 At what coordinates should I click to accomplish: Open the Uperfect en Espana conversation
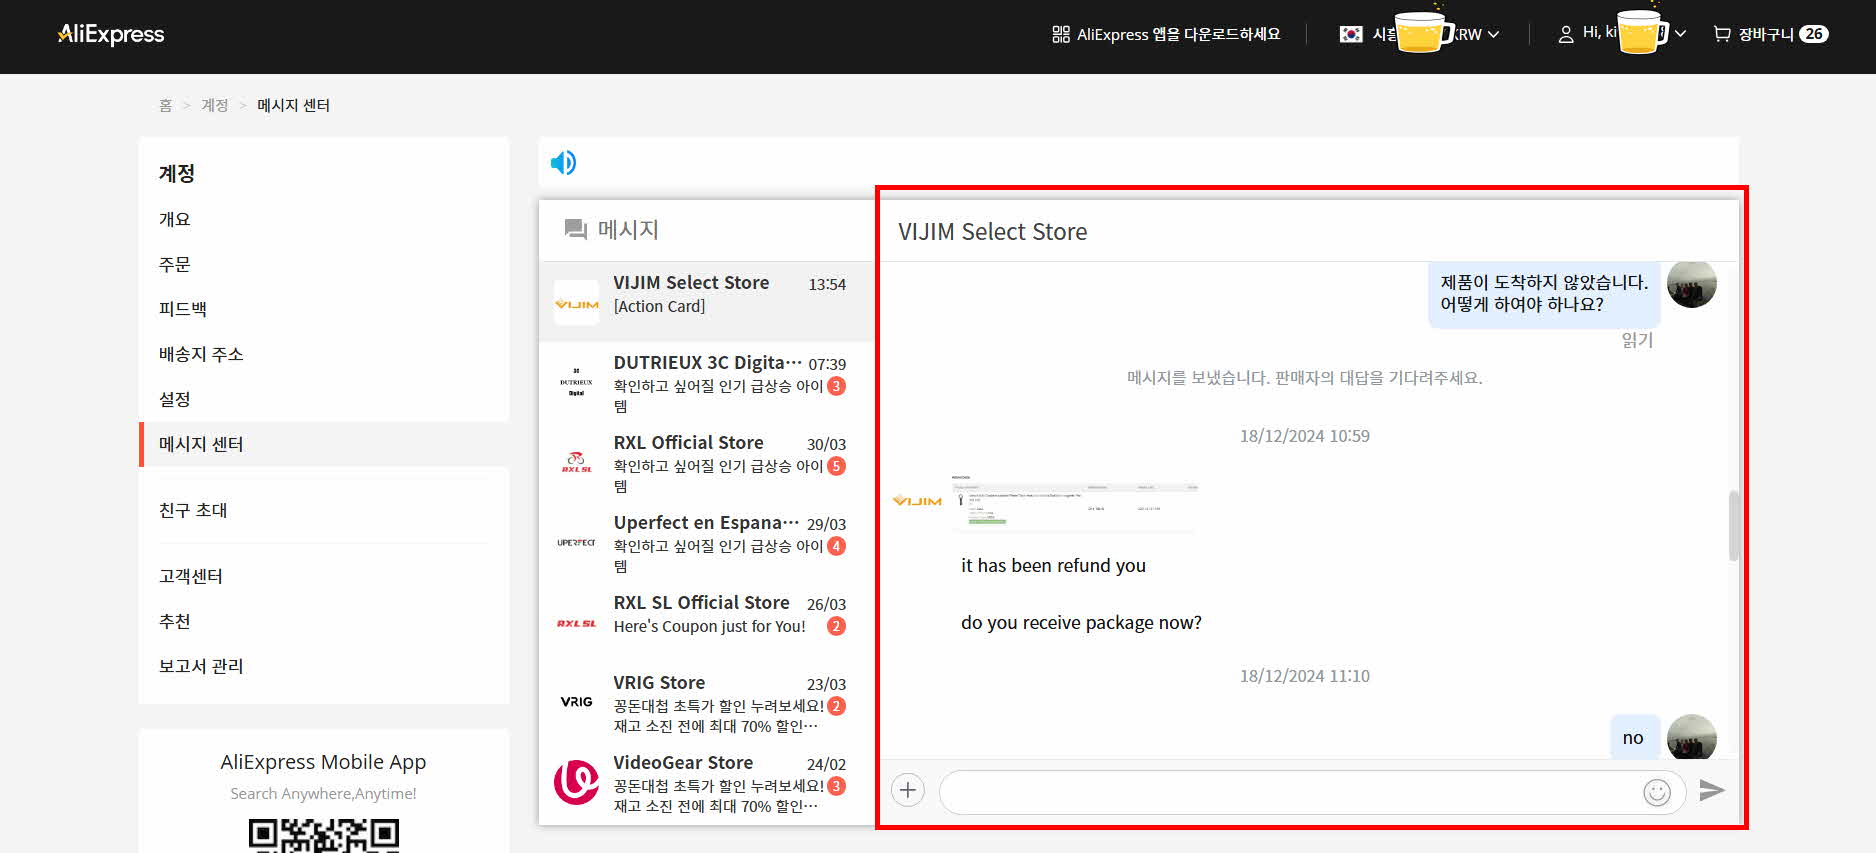707,542
